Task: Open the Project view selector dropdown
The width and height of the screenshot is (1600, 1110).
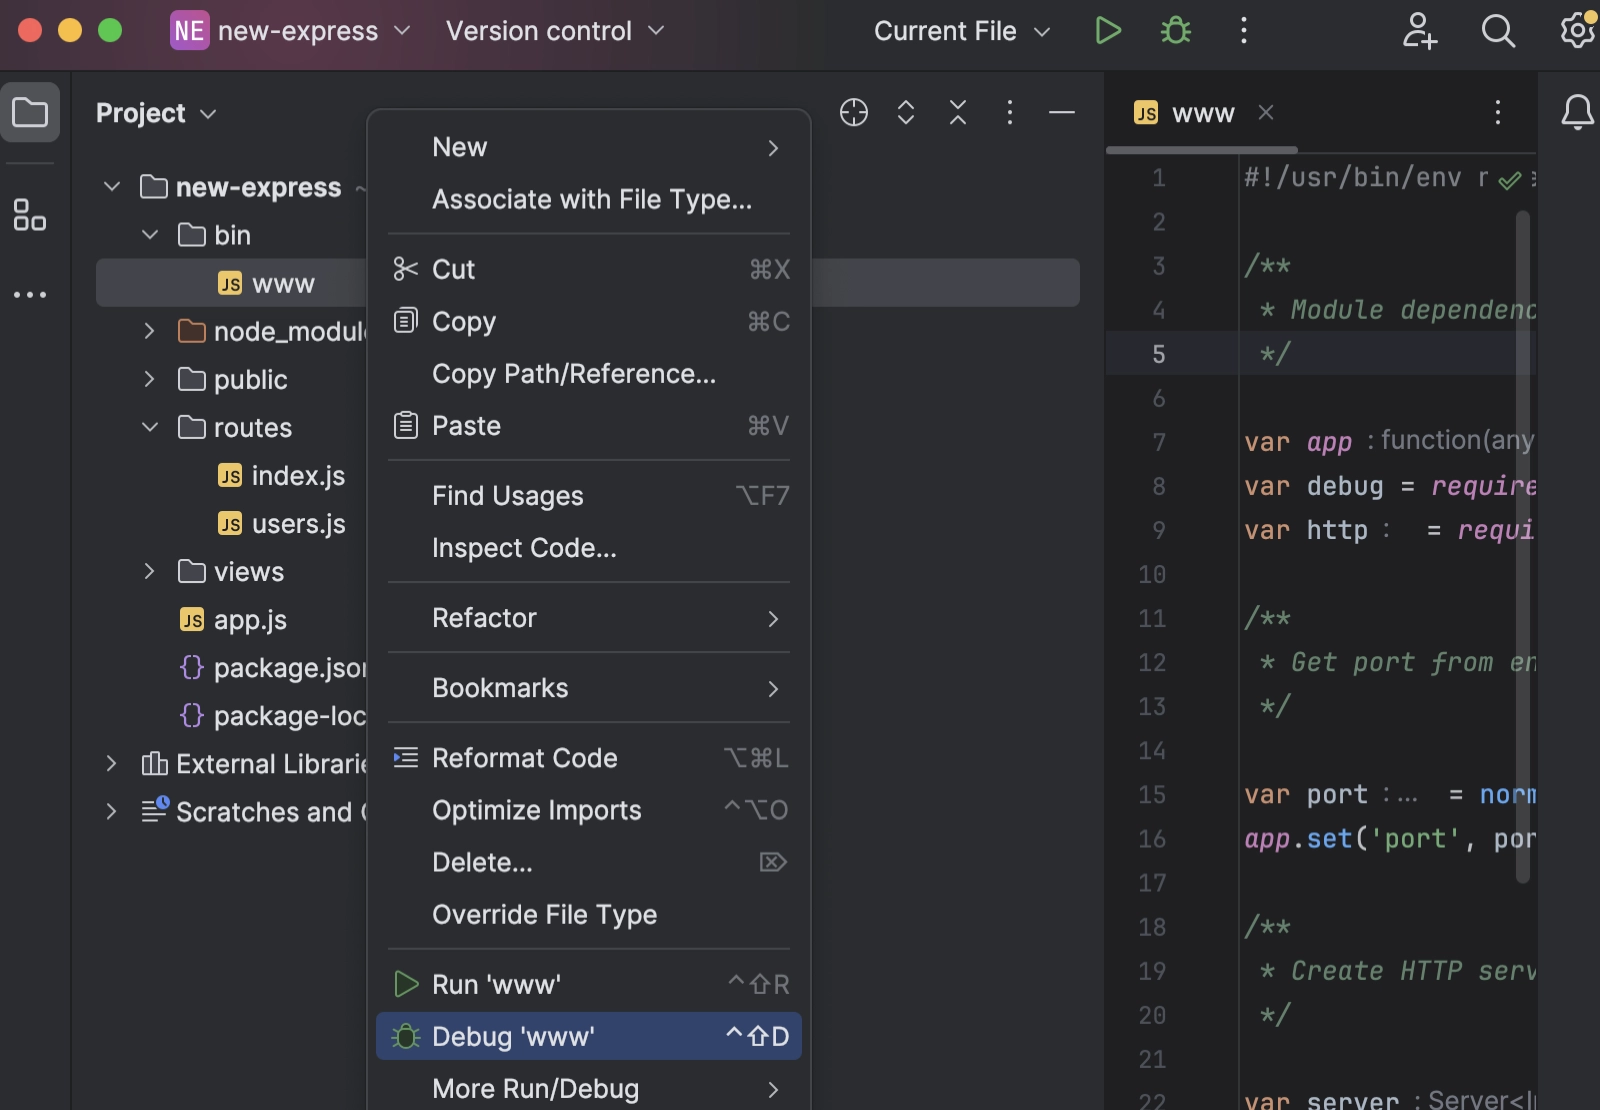Action: pos(156,113)
